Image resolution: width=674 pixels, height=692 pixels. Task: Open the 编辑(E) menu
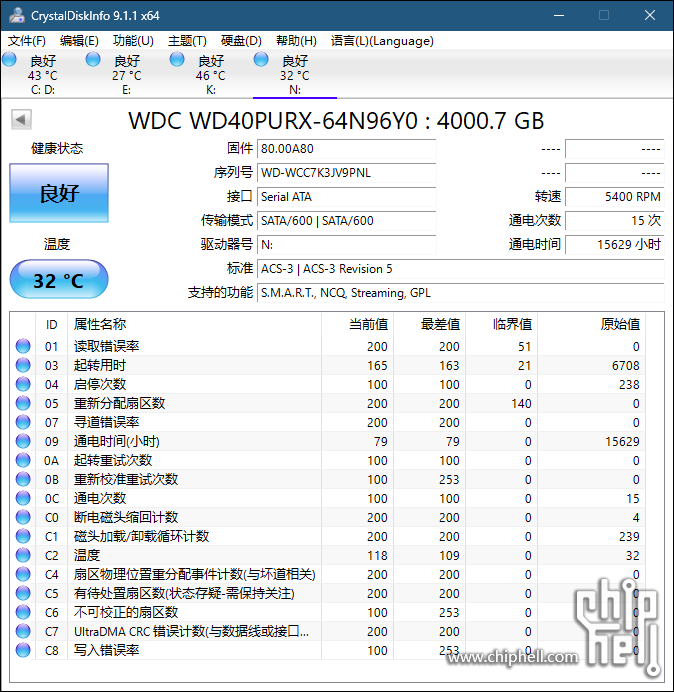tap(79, 41)
